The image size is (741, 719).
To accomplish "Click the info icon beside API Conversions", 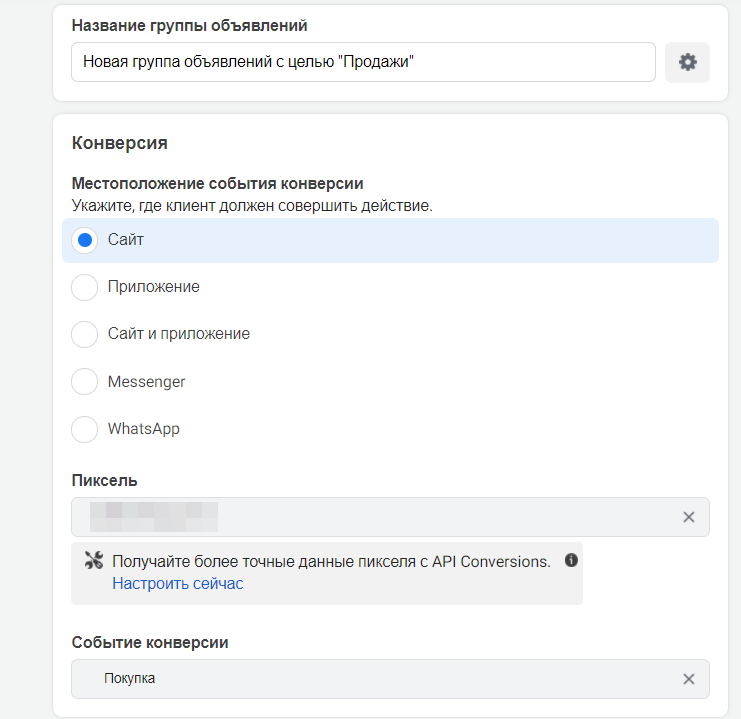I will pos(571,561).
